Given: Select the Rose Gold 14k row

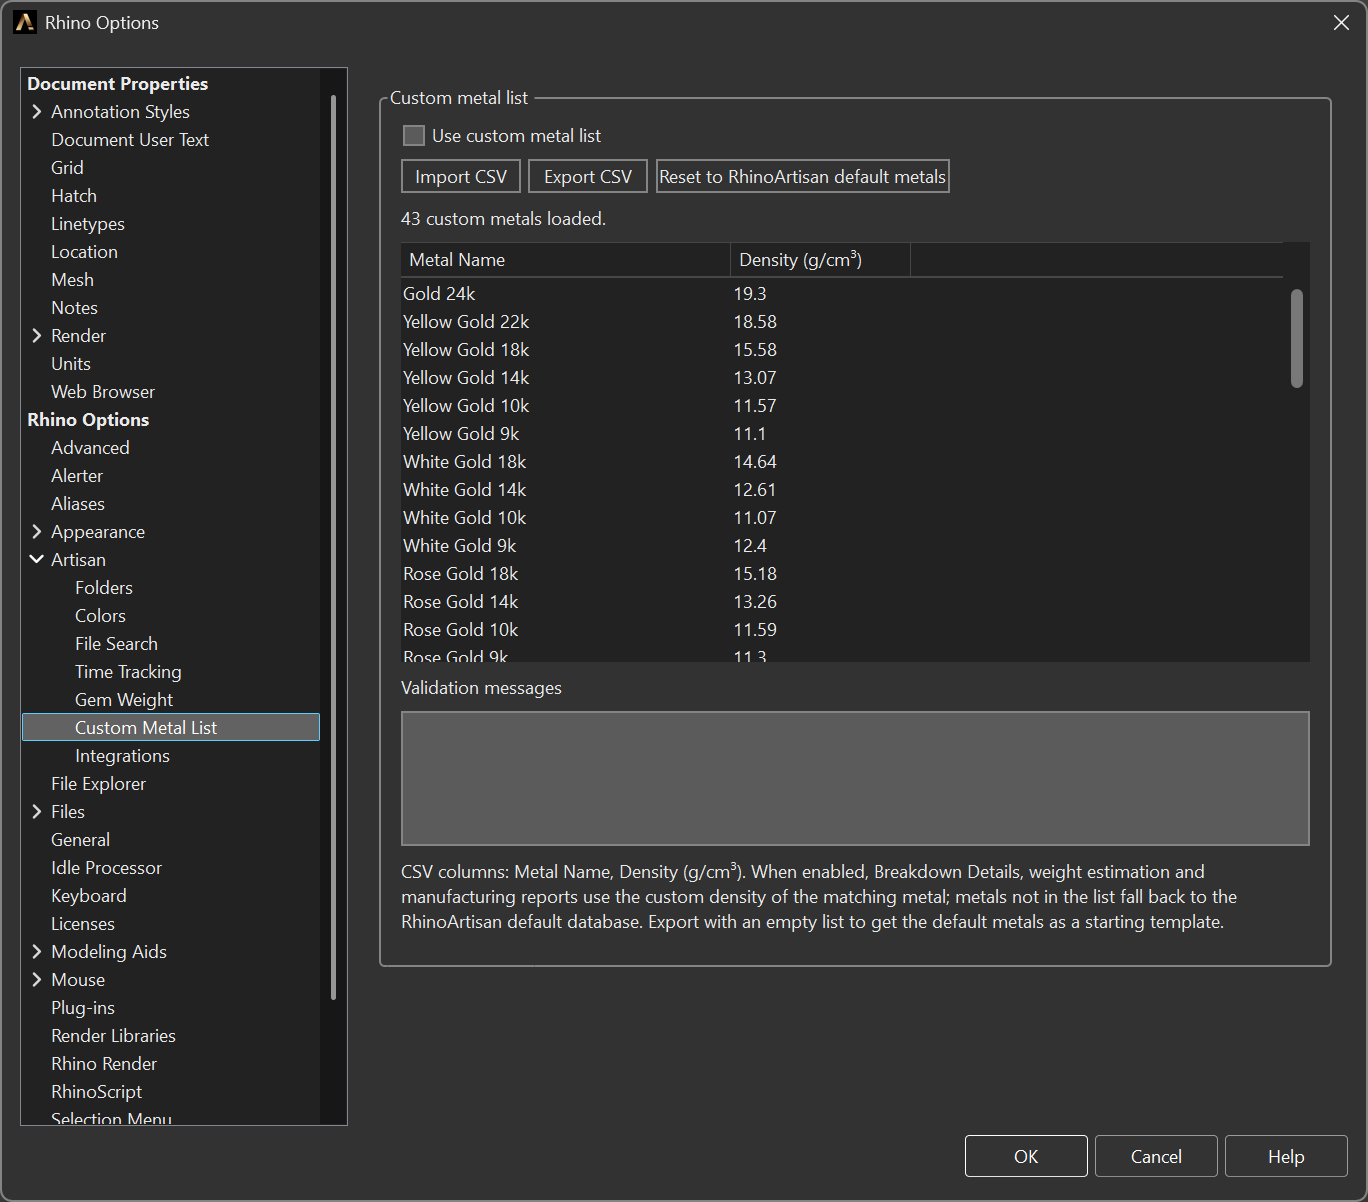Looking at the screenshot, I should [842, 601].
